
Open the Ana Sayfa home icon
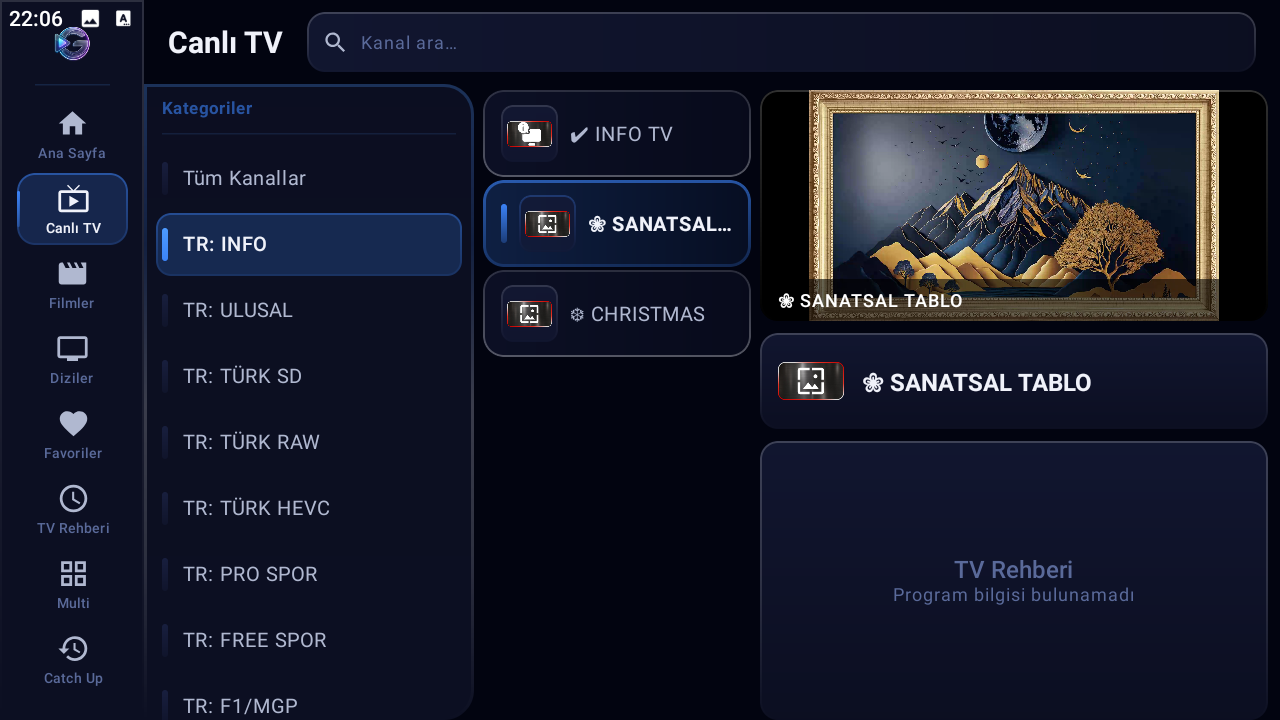click(72, 124)
